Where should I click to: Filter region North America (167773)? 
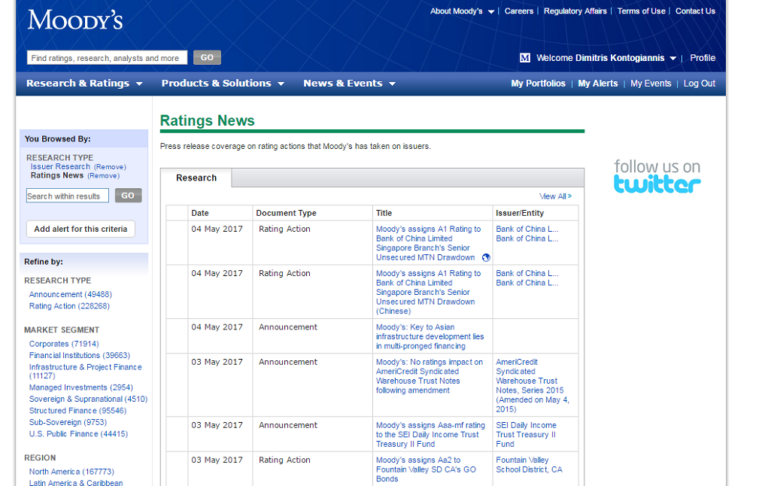pos(72,472)
